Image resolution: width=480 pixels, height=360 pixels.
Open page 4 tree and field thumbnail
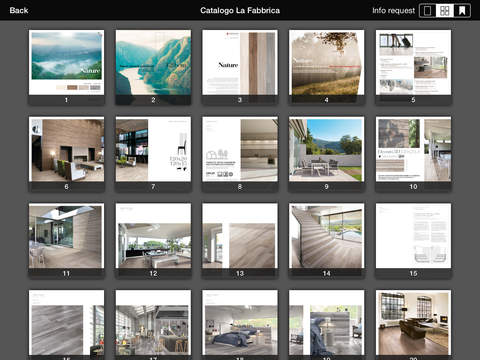[327, 62]
